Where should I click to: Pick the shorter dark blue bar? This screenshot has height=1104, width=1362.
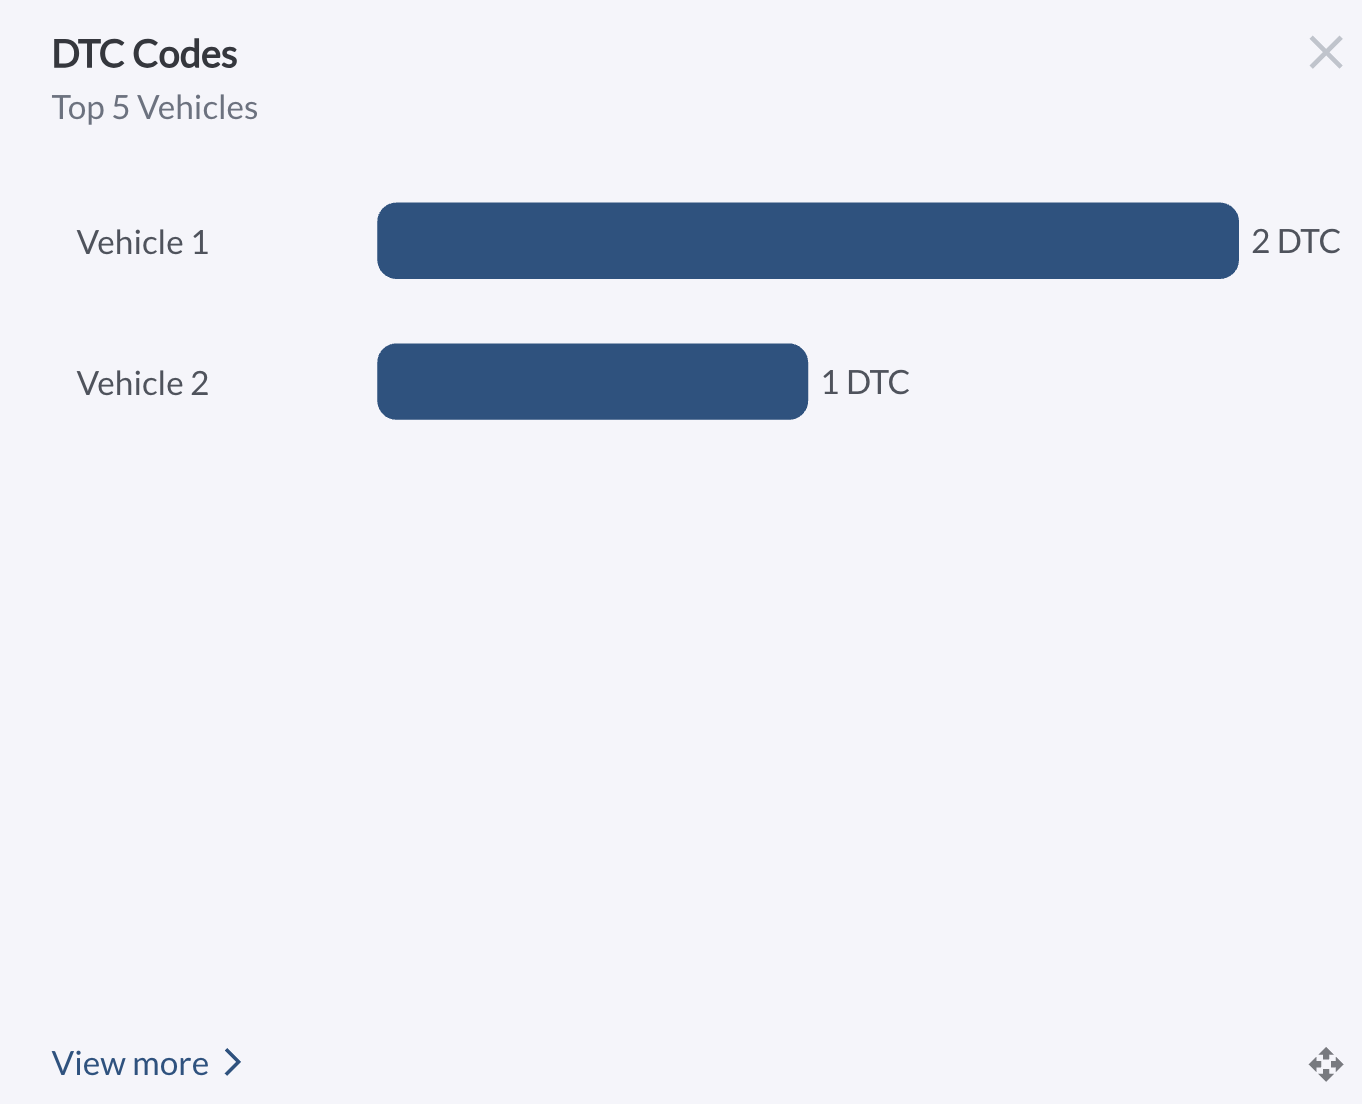pyautogui.click(x=592, y=382)
